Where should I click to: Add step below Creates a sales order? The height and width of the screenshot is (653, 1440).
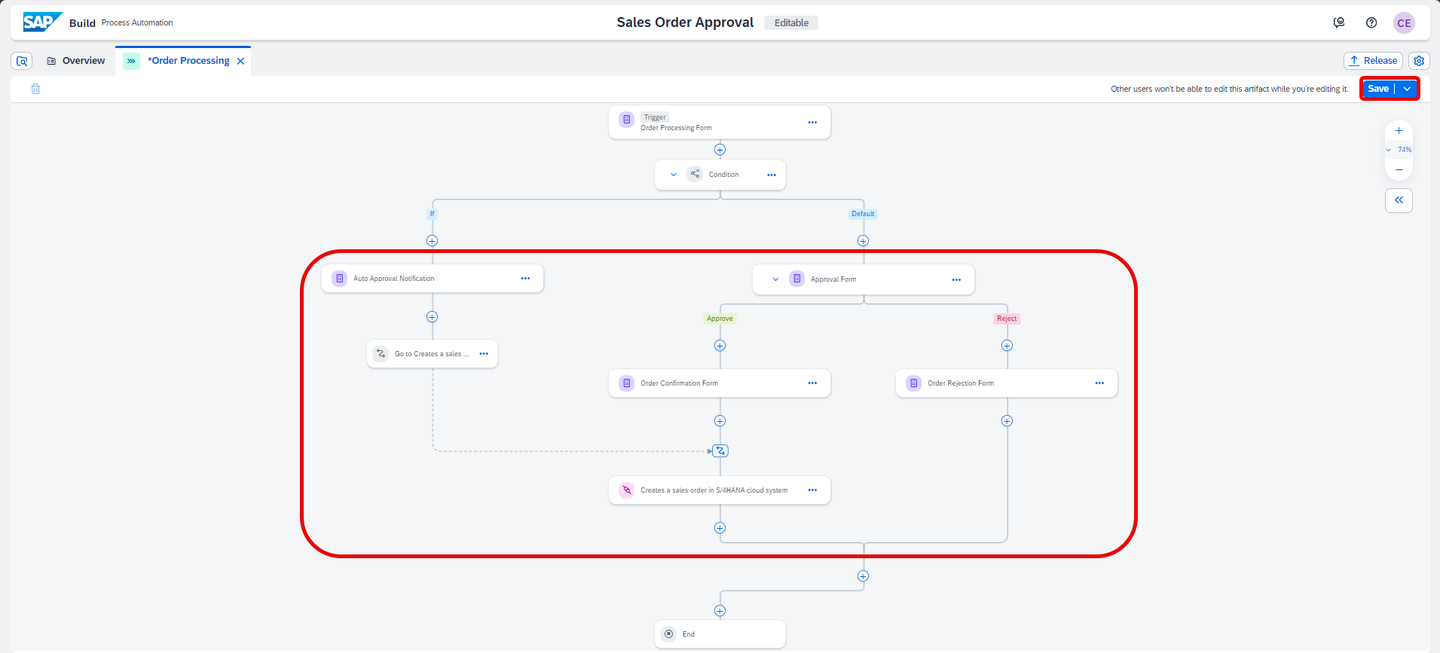coord(720,527)
